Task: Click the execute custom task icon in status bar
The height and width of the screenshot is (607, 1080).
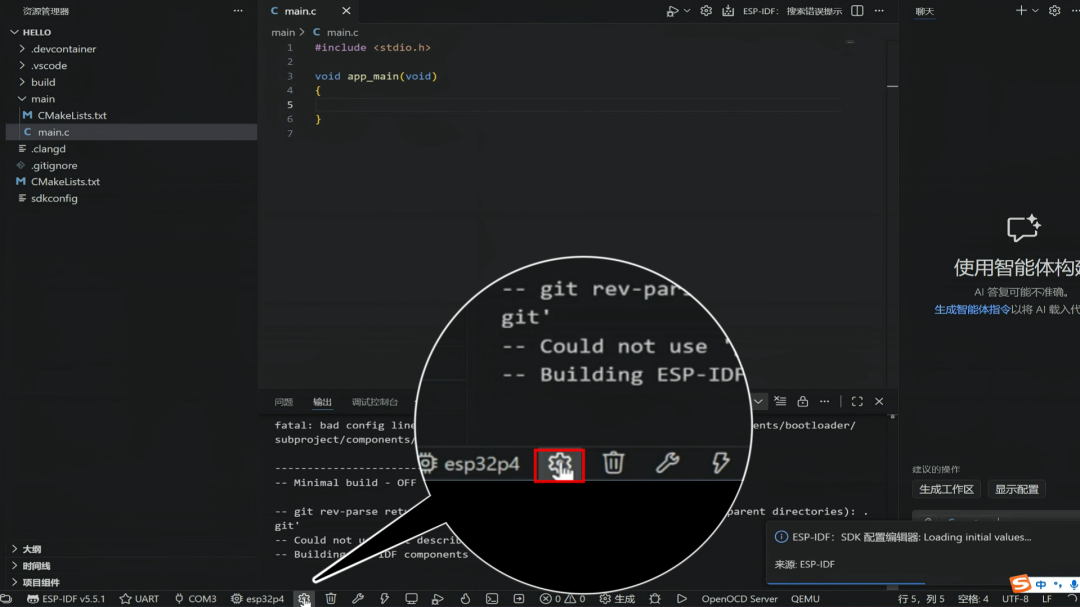Action: point(519,599)
